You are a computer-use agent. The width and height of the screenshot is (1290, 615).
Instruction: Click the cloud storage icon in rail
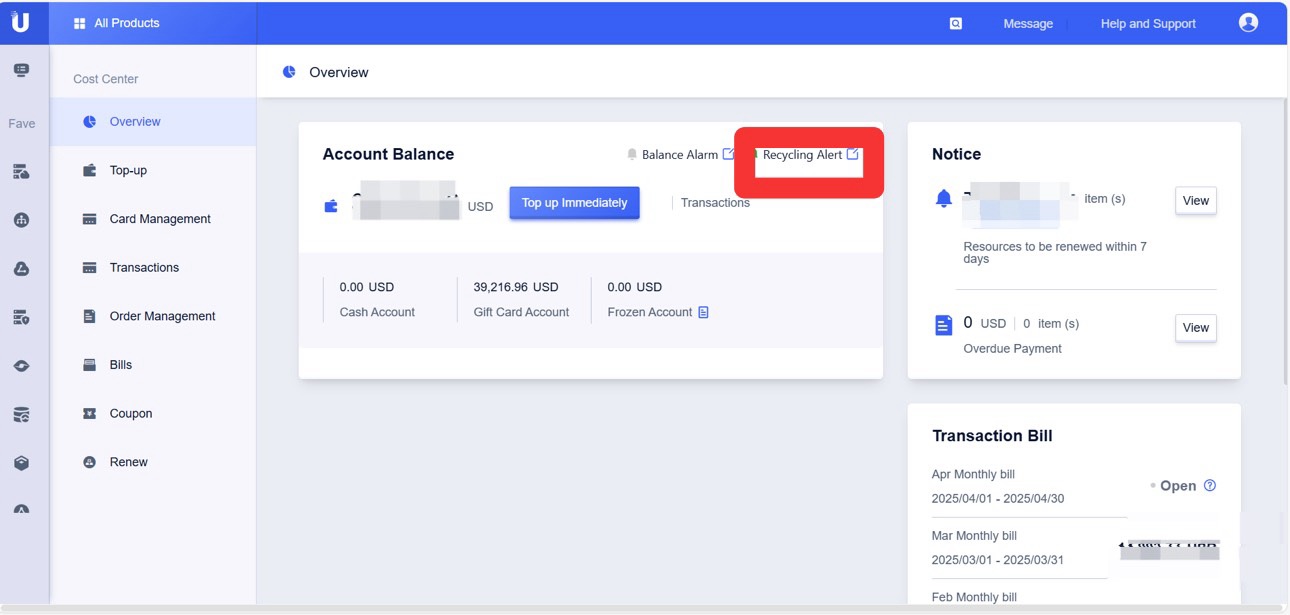tap(21, 269)
